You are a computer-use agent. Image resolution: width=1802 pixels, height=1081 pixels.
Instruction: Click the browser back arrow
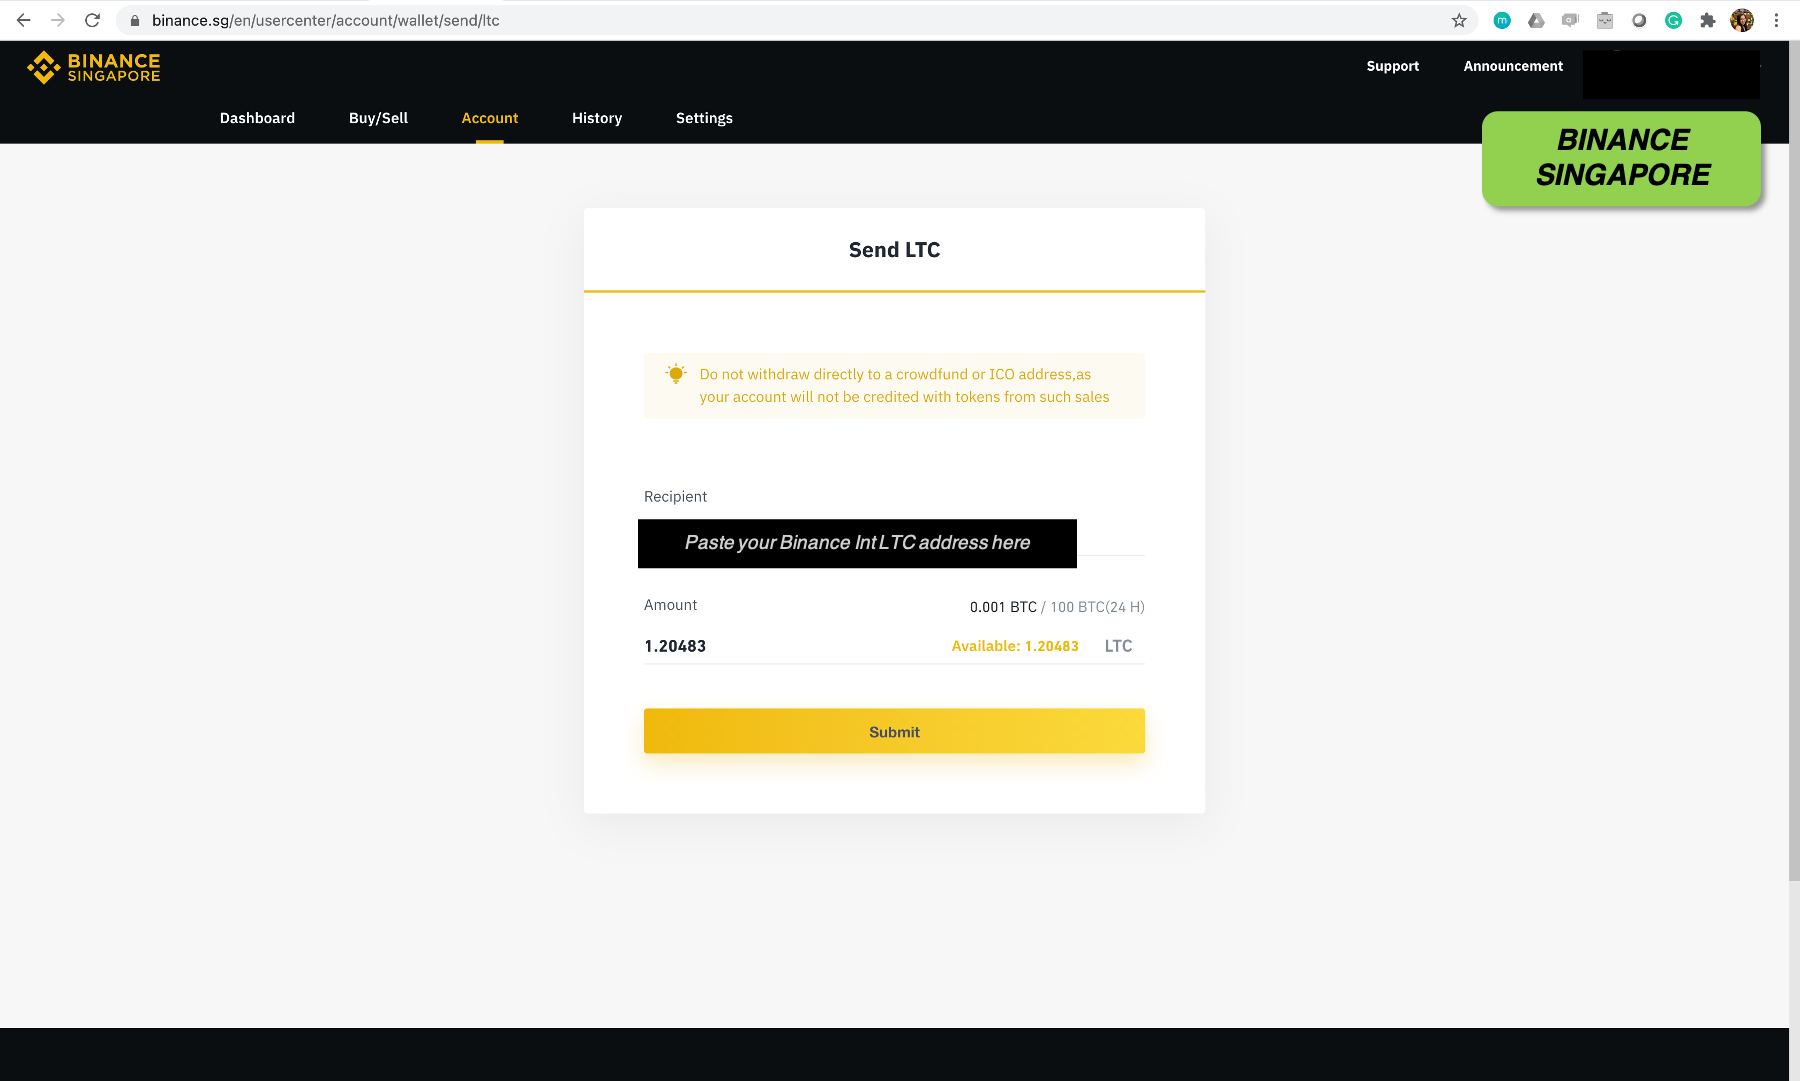click(24, 20)
